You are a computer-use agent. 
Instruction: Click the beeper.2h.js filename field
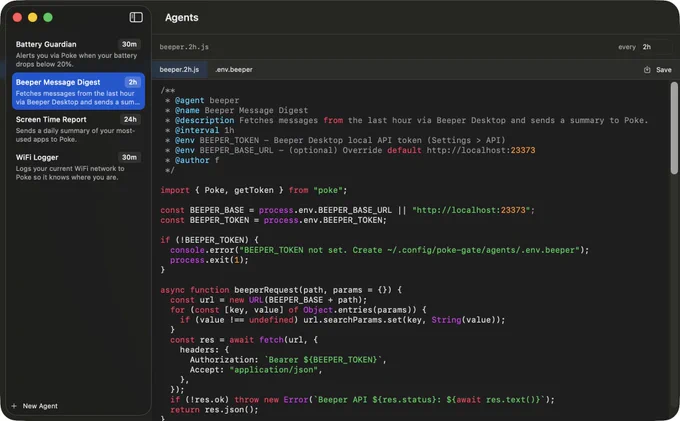pos(184,47)
